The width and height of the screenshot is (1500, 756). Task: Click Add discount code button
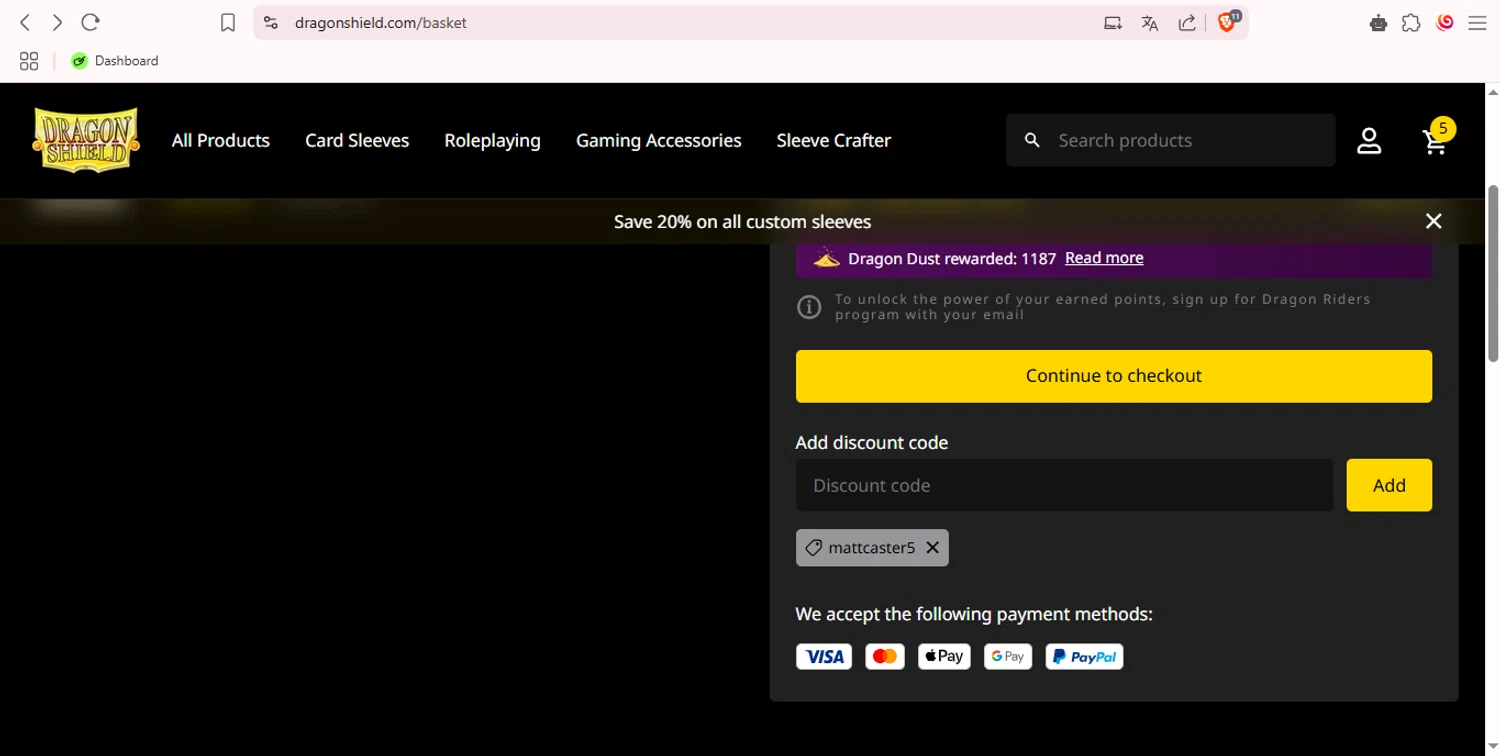(1389, 485)
